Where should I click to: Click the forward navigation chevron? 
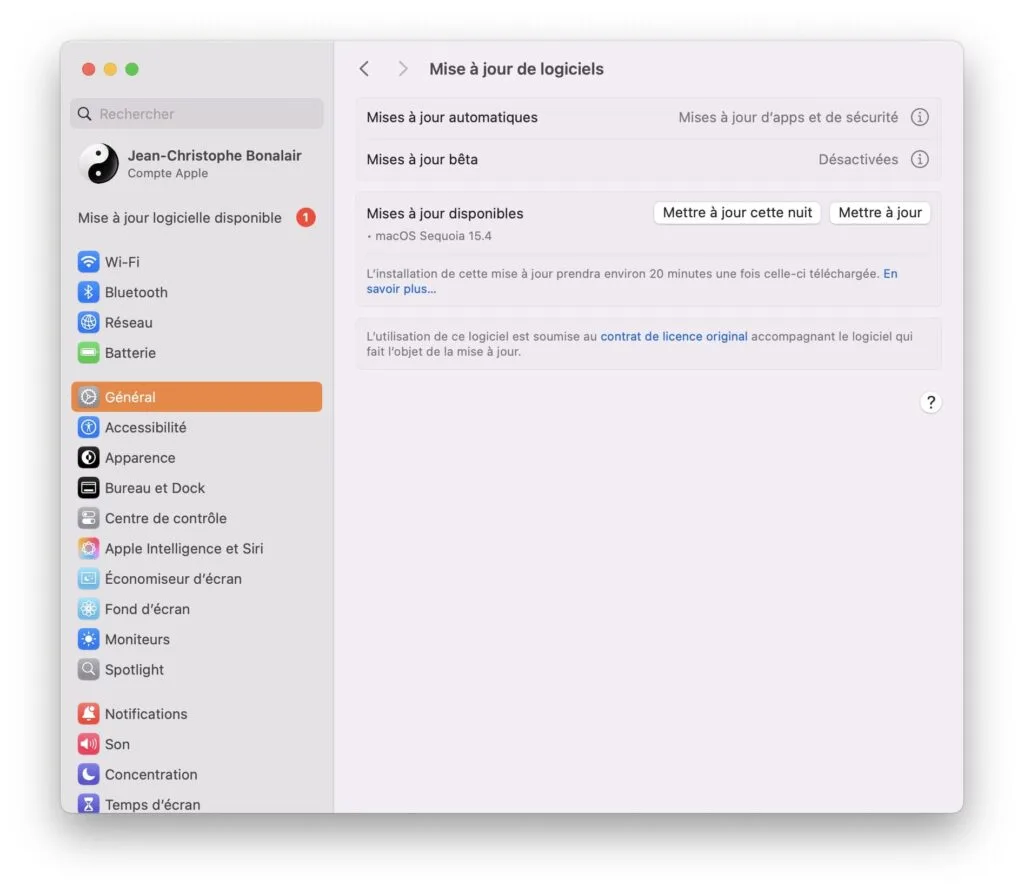402,68
